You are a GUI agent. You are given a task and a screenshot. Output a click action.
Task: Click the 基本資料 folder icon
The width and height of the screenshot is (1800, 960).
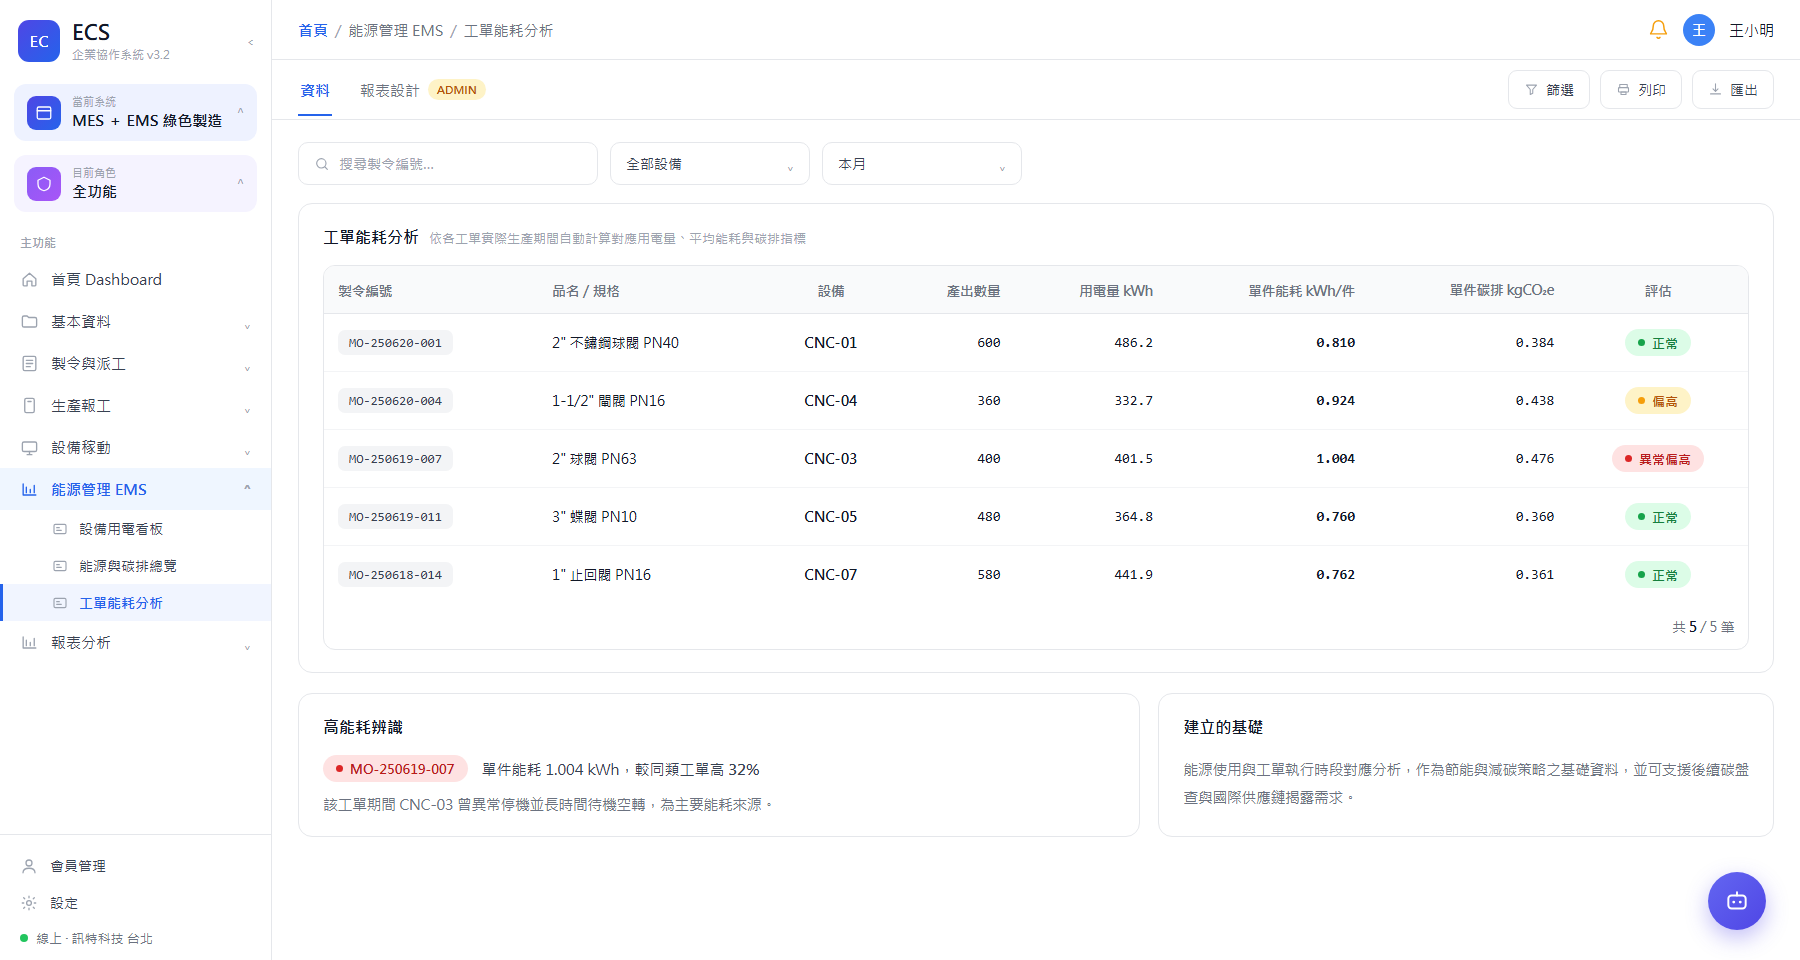[x=30, y=322]
